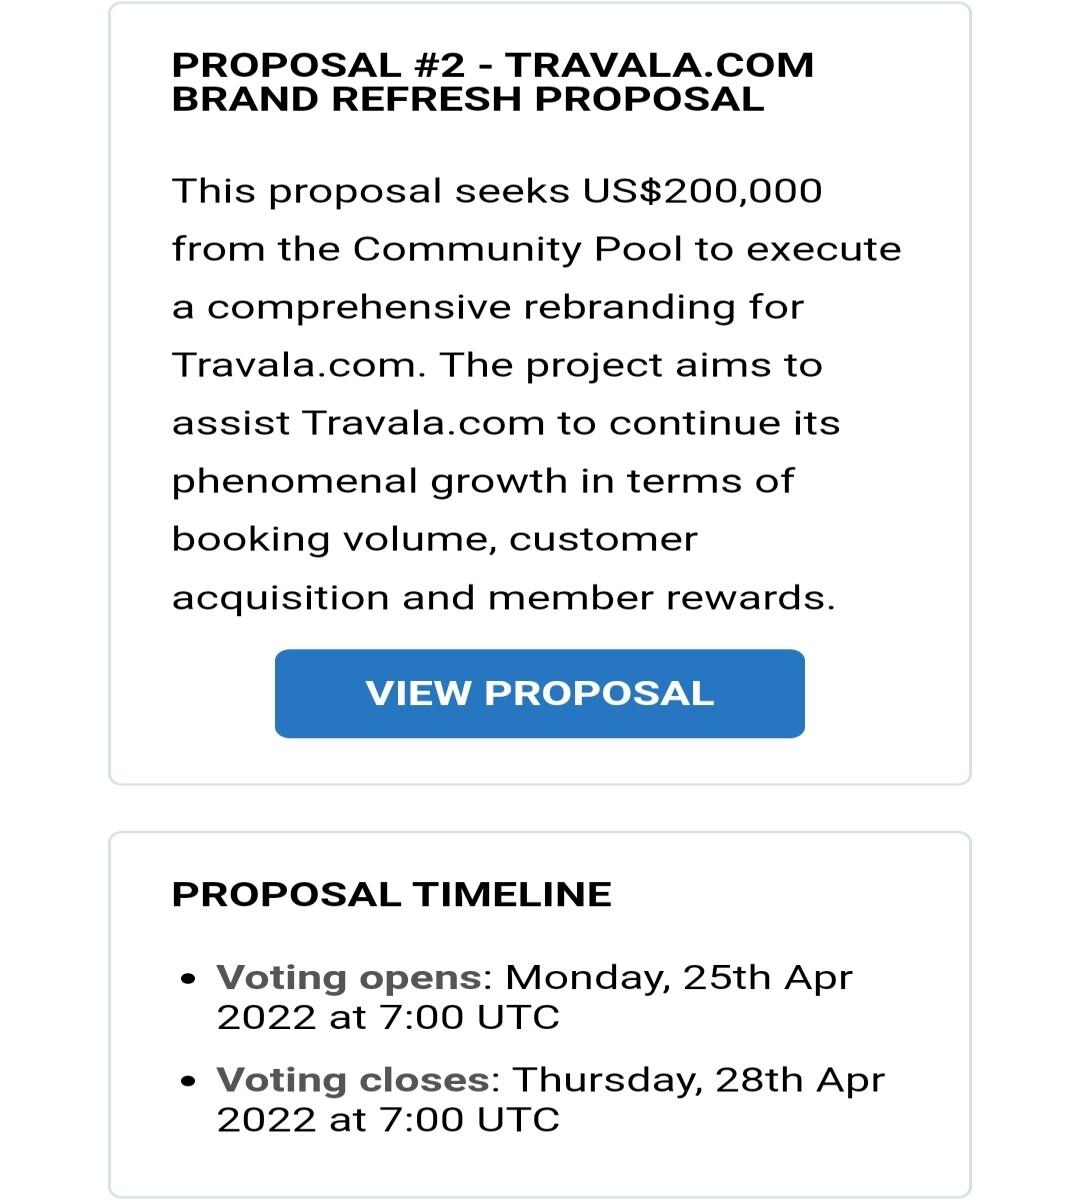Click 'customer' in the proposal description
The height and width of the screenshot is (1200, 1080).
point(603,539)
